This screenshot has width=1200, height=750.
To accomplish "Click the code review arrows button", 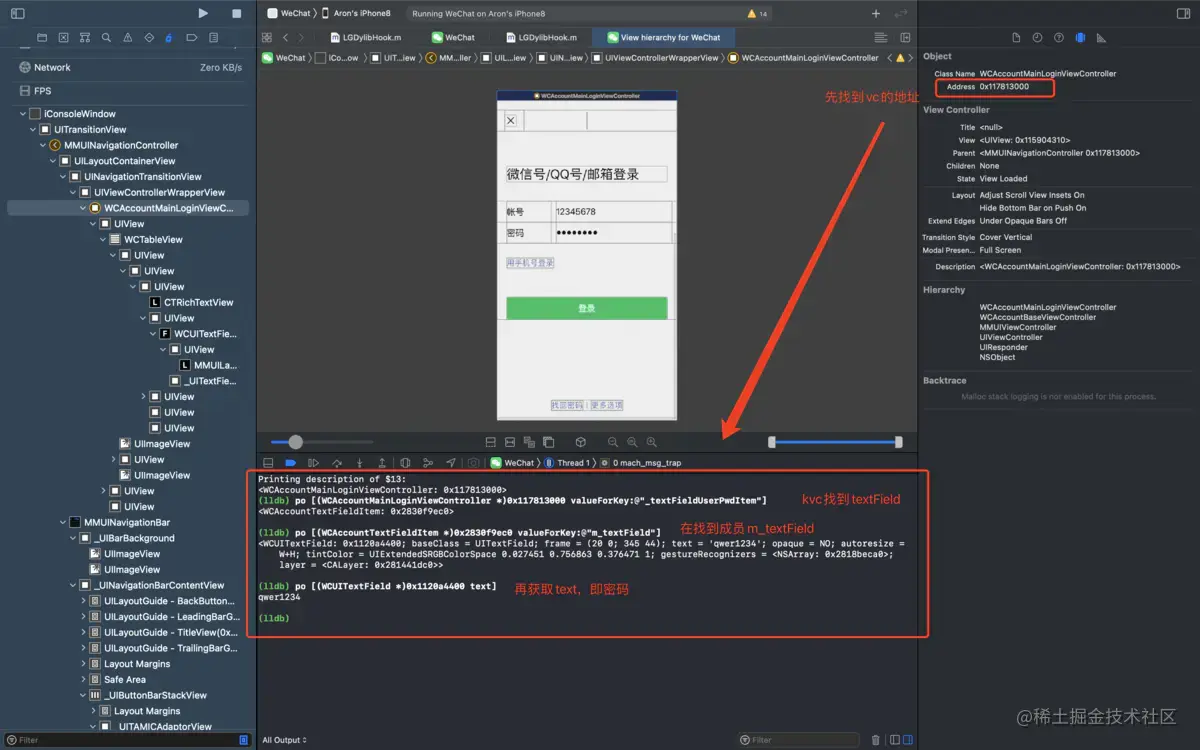I will (x=901, y=13).
